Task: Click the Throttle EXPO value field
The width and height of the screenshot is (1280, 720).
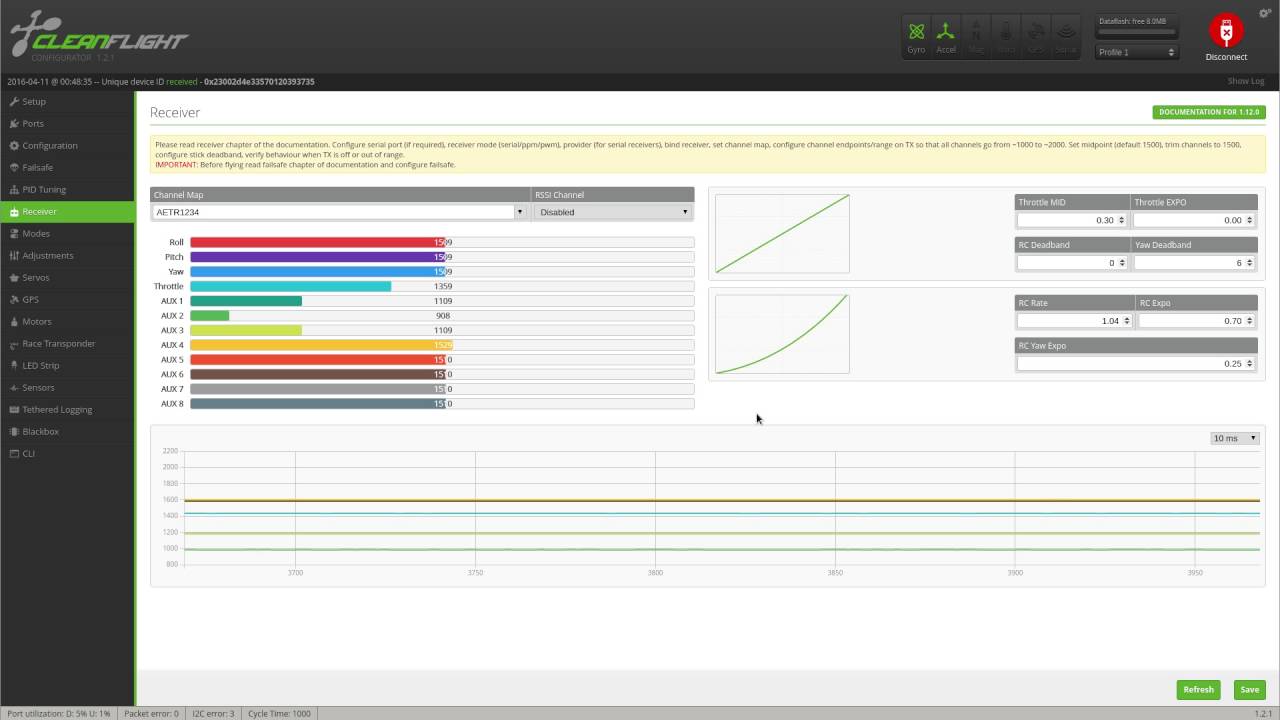Action: coord(1194,220)
